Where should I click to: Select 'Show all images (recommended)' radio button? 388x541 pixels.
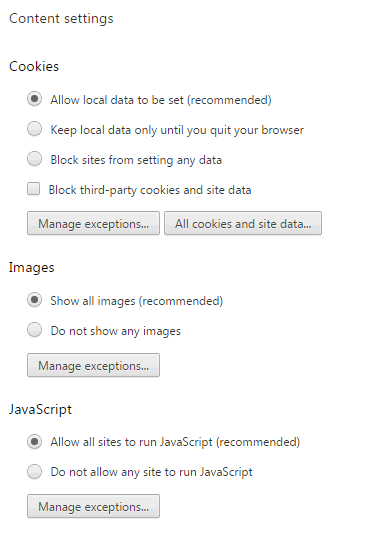click(34, 300)
